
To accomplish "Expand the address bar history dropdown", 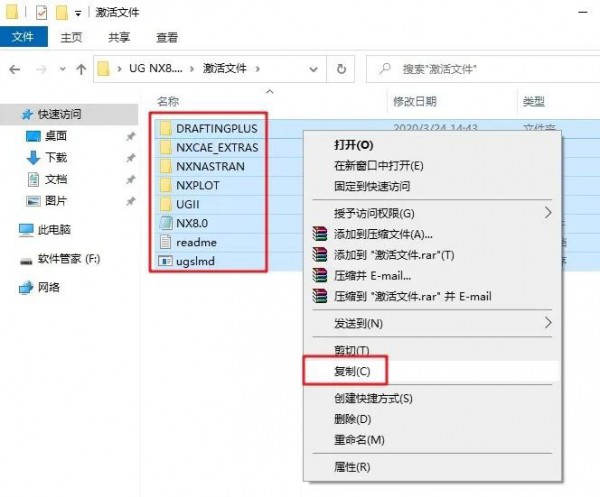I will coord(313,69).
